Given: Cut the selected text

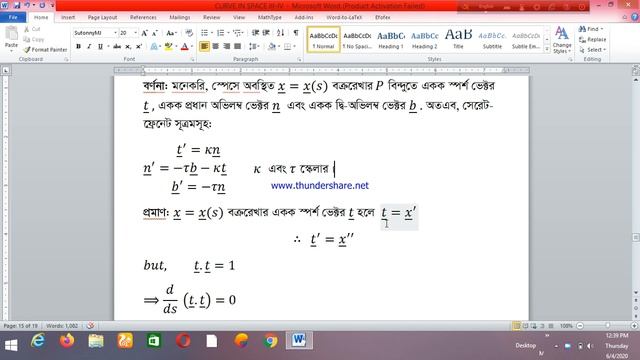Looking at the screenshot, I should 32,29.
